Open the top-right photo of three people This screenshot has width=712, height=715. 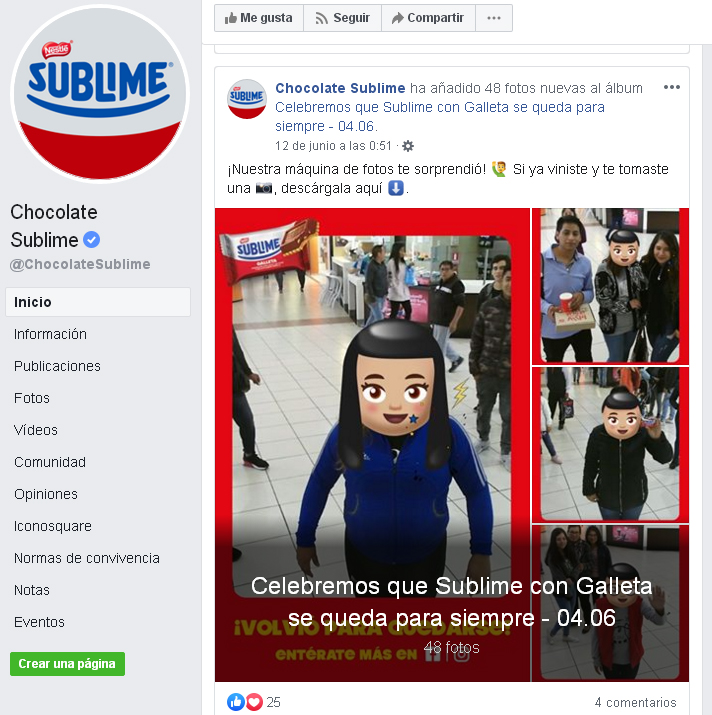(610, 286)
